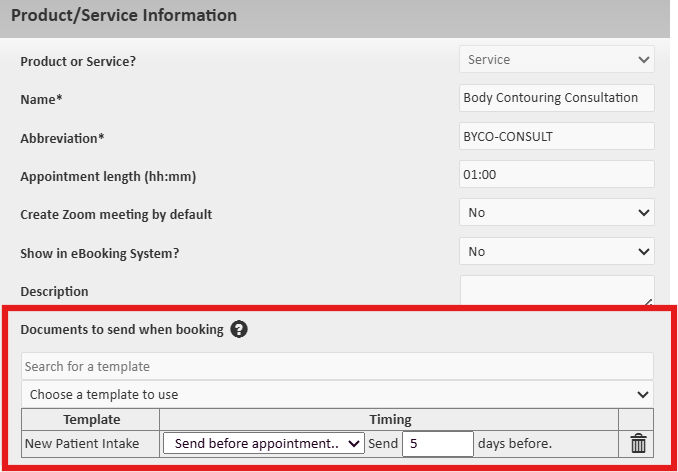Click the Timing column header

click(389, 420)
